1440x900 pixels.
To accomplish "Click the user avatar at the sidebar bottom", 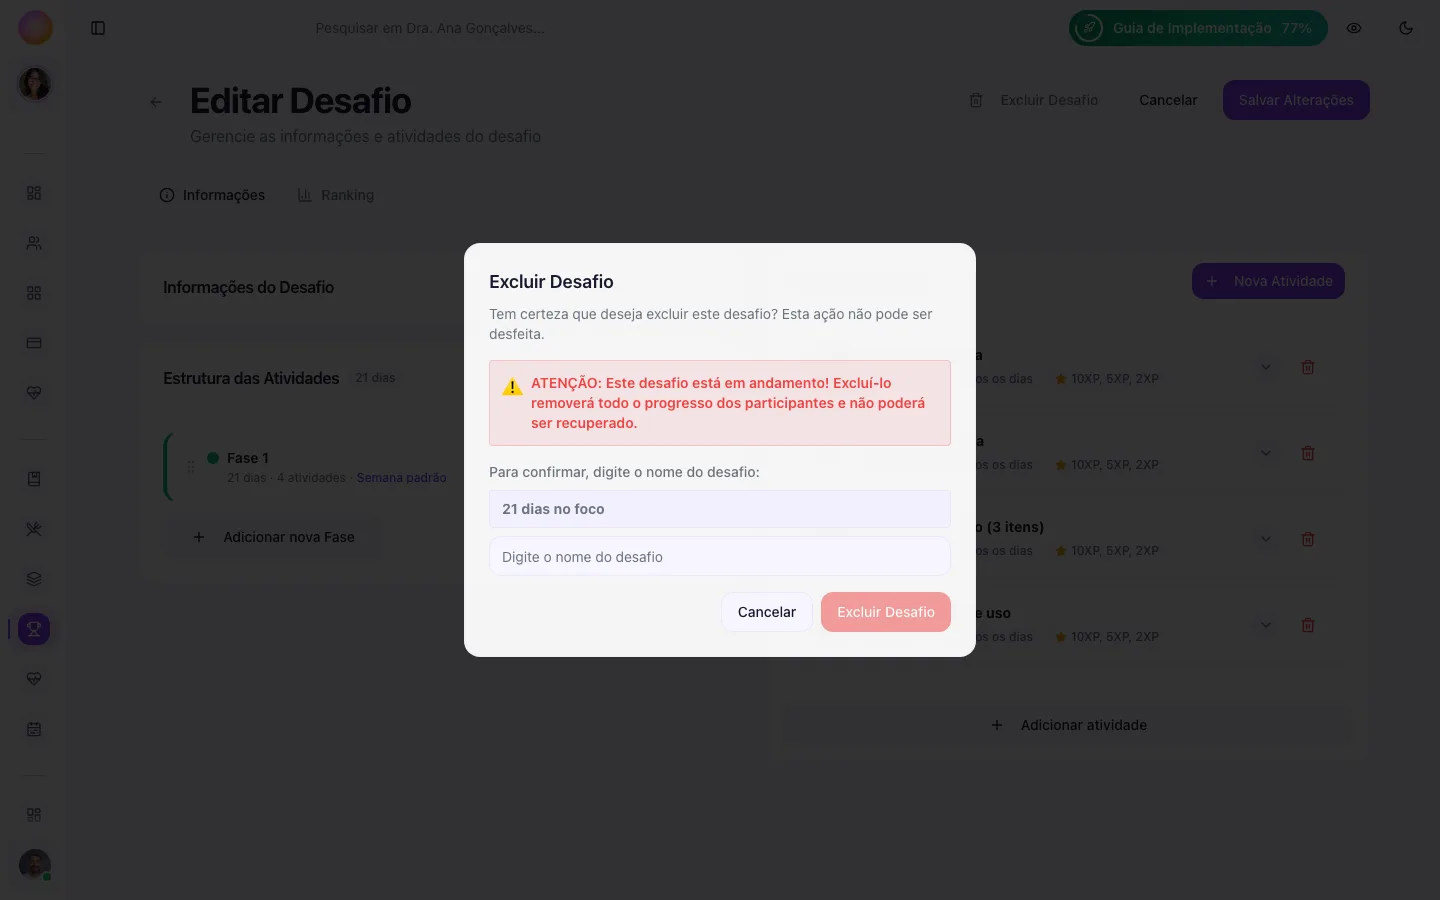I will pyautogui.click(x=35, y=865).
